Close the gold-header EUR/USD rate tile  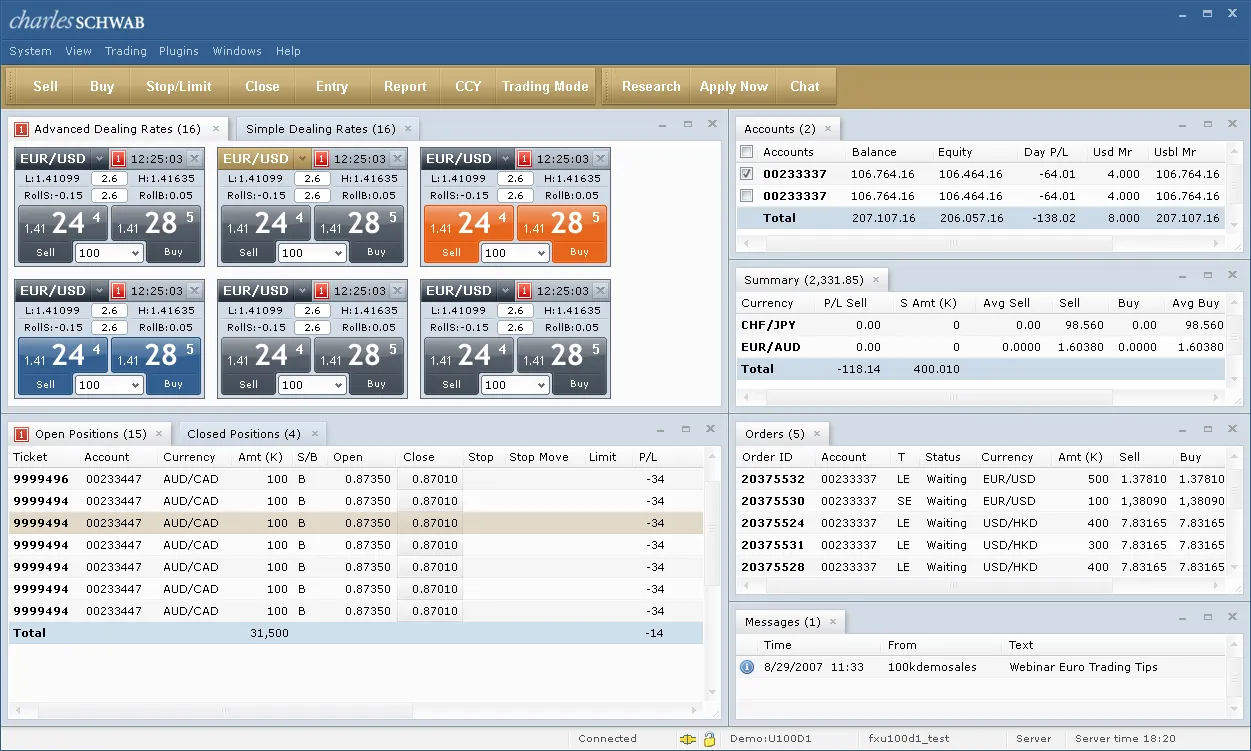[x=397, y=159]
